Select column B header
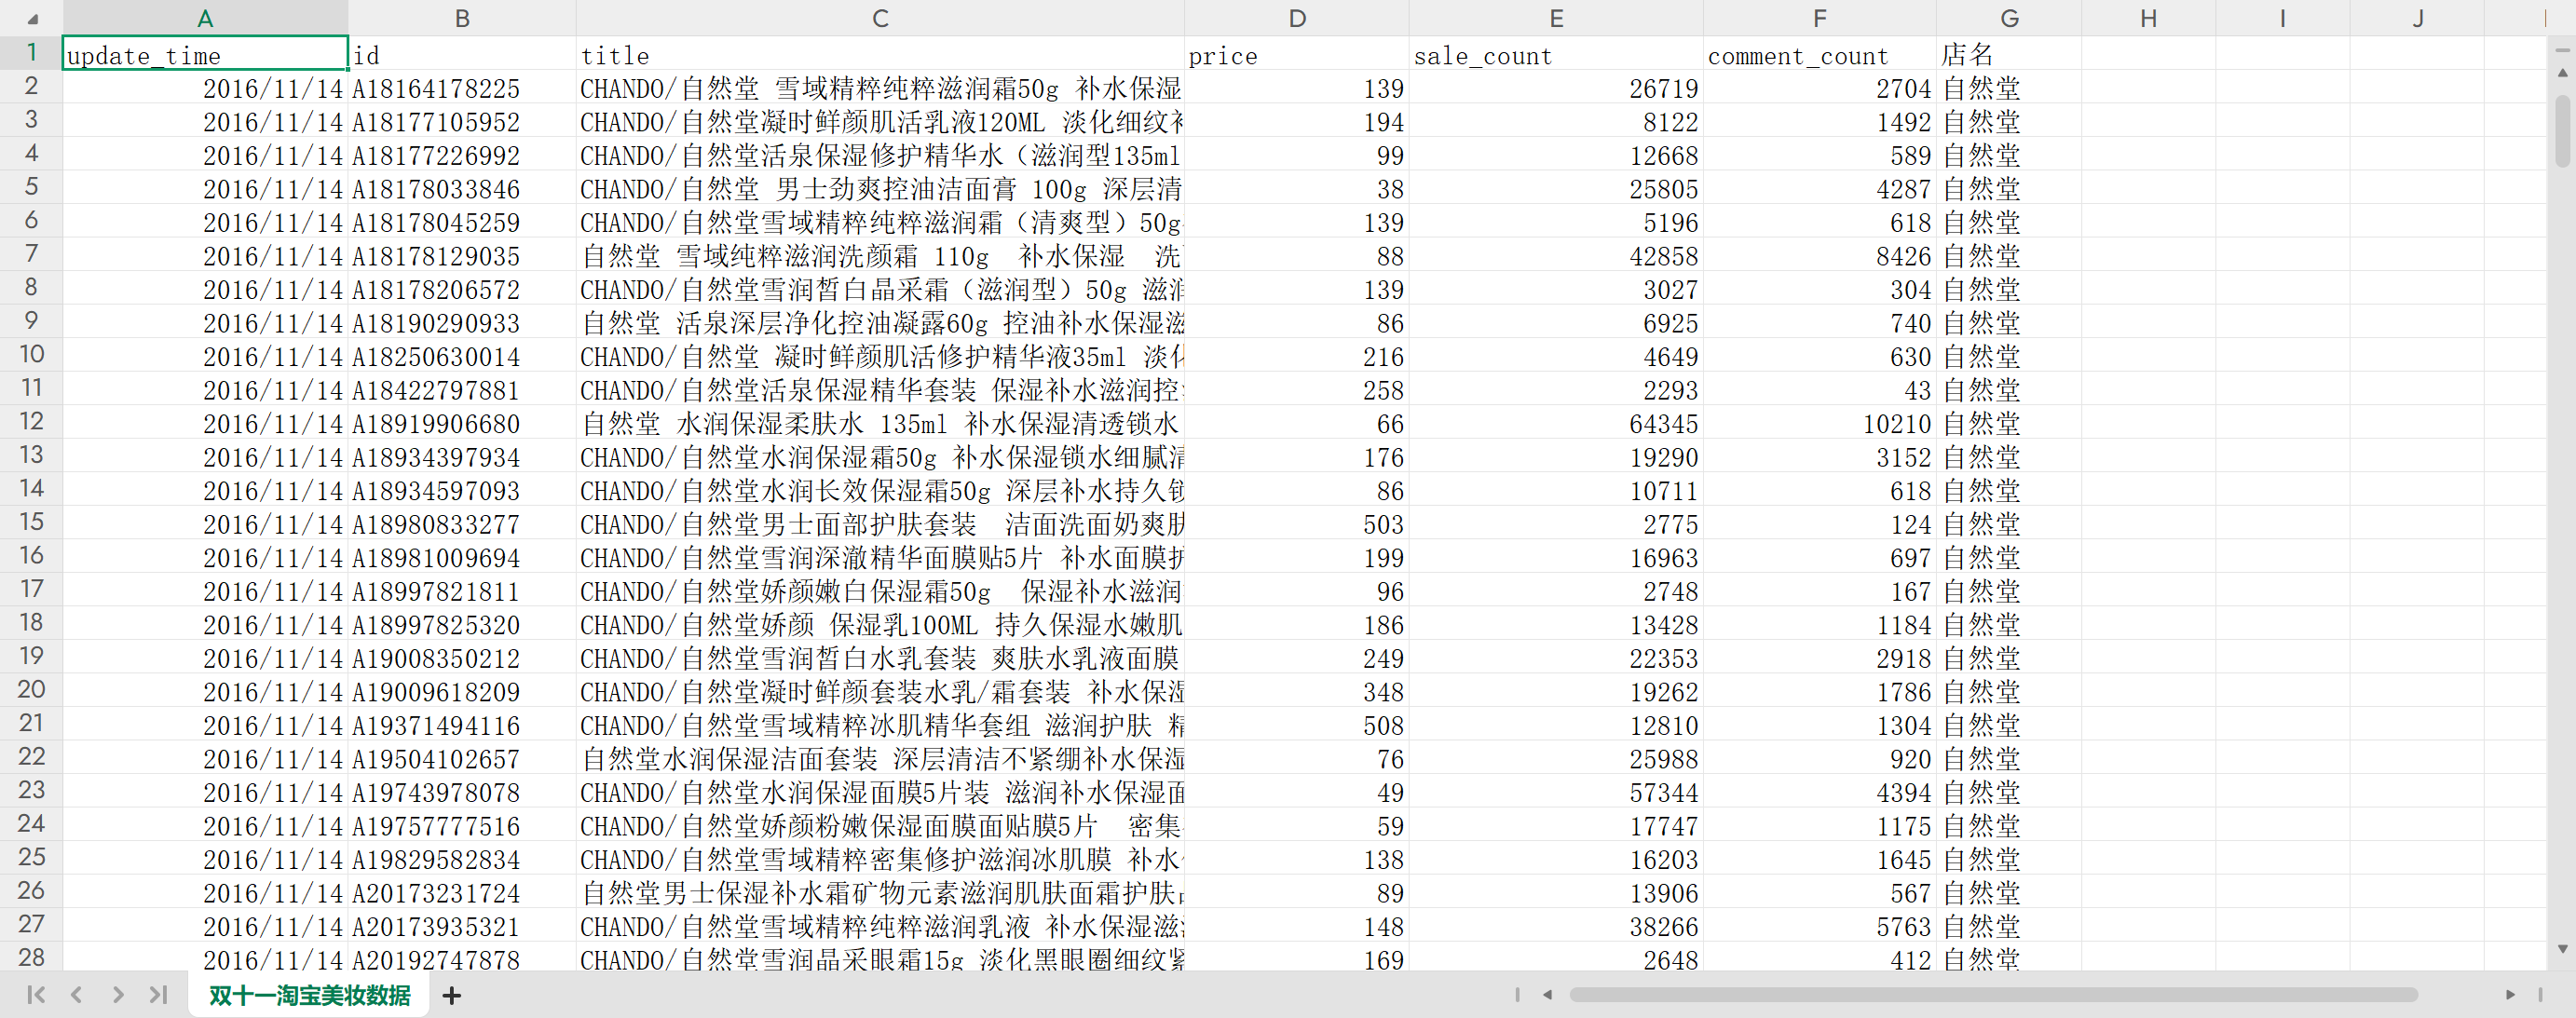The image size is (2576, 1018). tap(462, 18)
